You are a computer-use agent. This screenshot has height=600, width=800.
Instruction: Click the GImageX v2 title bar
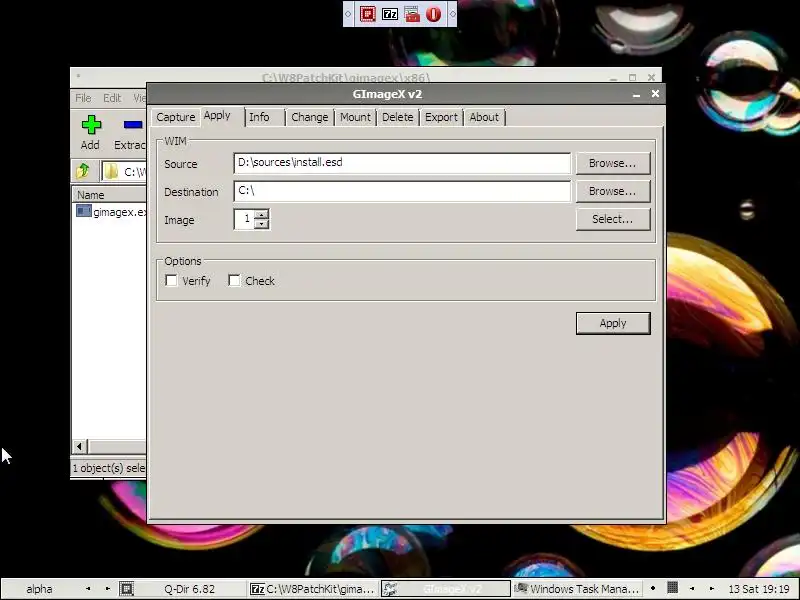tap(387, 94)
